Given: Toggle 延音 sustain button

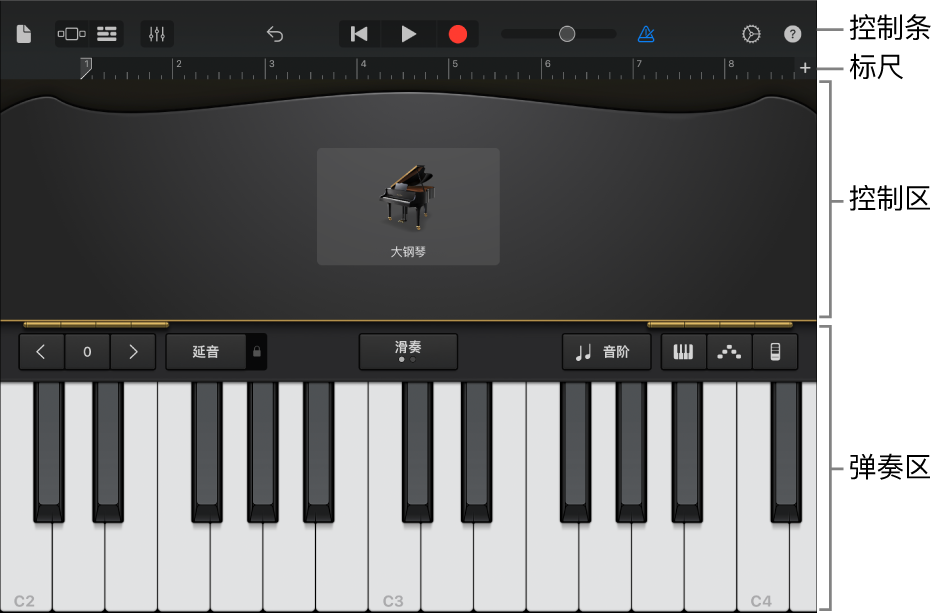Looking at the screenshot, I should pos(206,352).
